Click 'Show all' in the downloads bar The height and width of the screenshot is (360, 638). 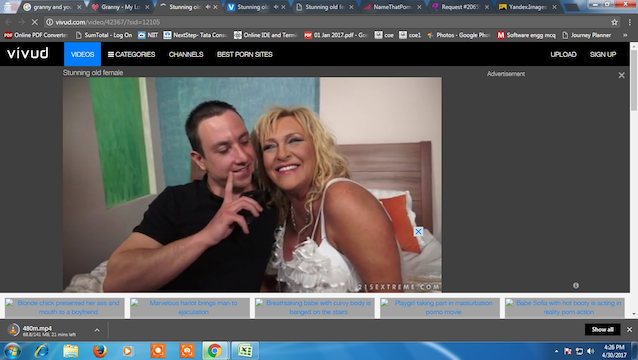point(602,329)
